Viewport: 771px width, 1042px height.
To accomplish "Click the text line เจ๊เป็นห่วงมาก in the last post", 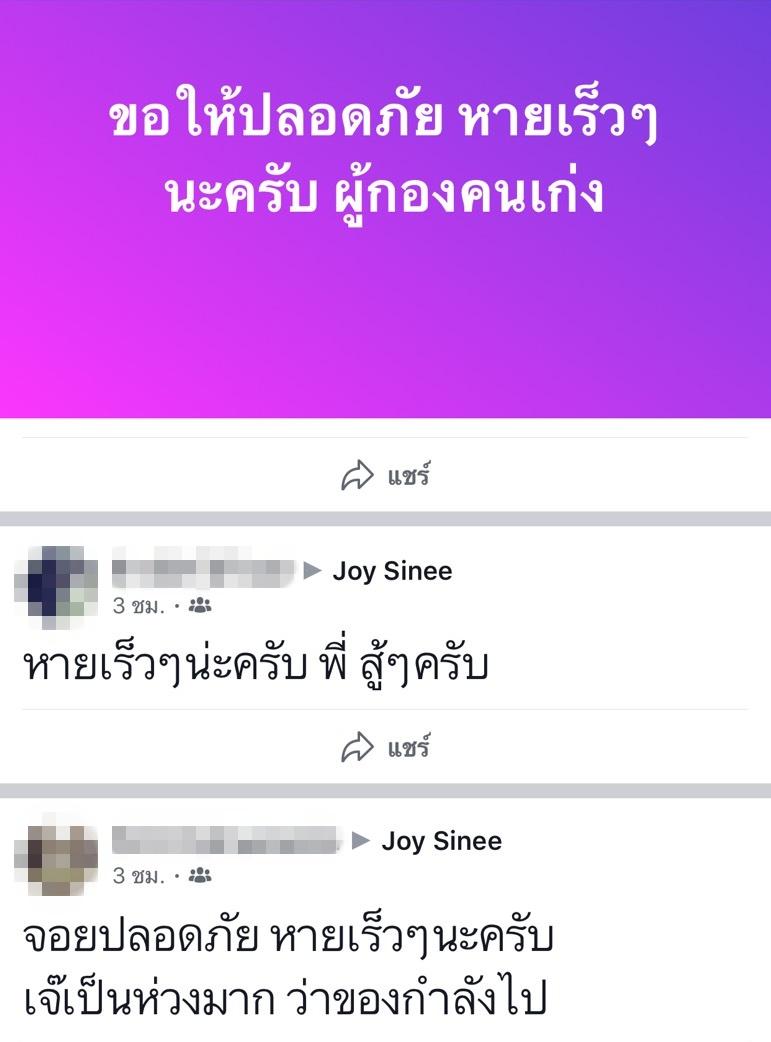I will coord(149,999).
